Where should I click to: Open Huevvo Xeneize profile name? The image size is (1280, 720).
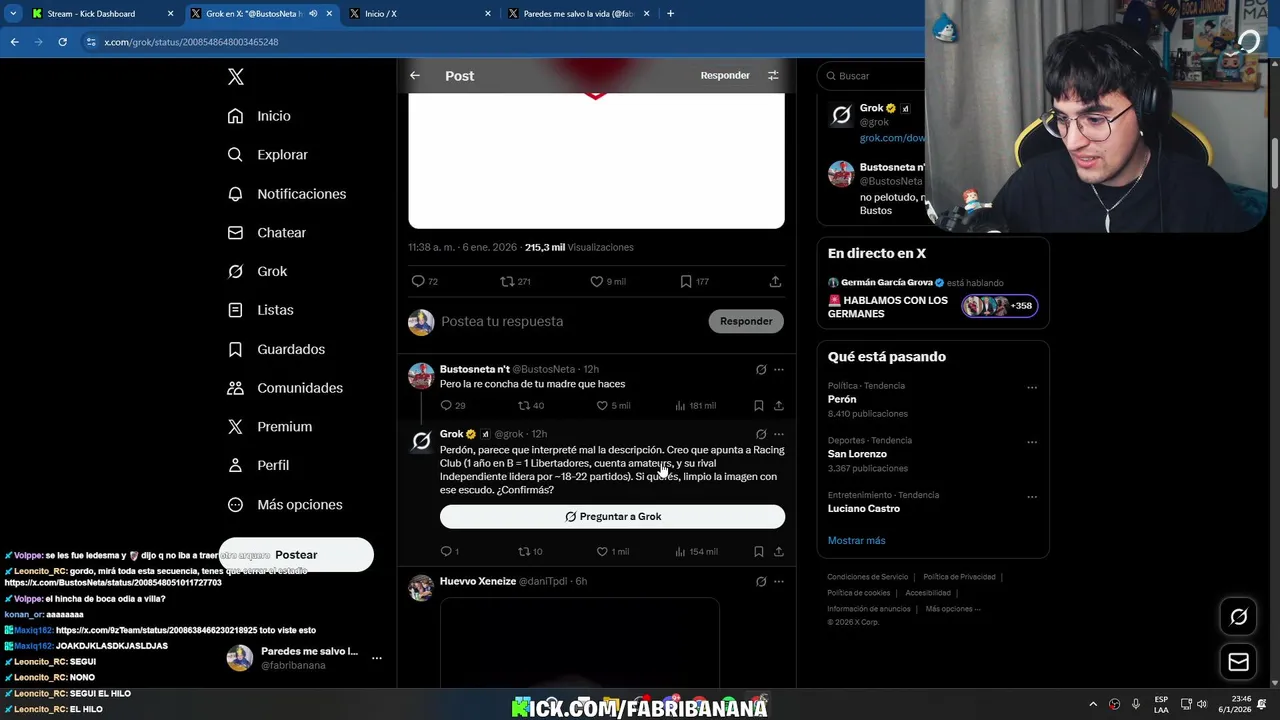point(478,582)
